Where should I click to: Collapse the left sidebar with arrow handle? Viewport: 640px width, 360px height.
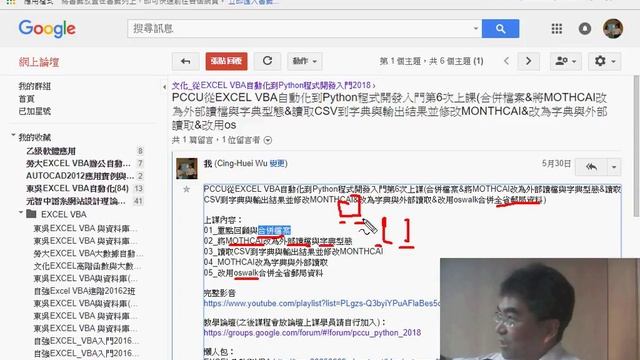pos(164,87)
